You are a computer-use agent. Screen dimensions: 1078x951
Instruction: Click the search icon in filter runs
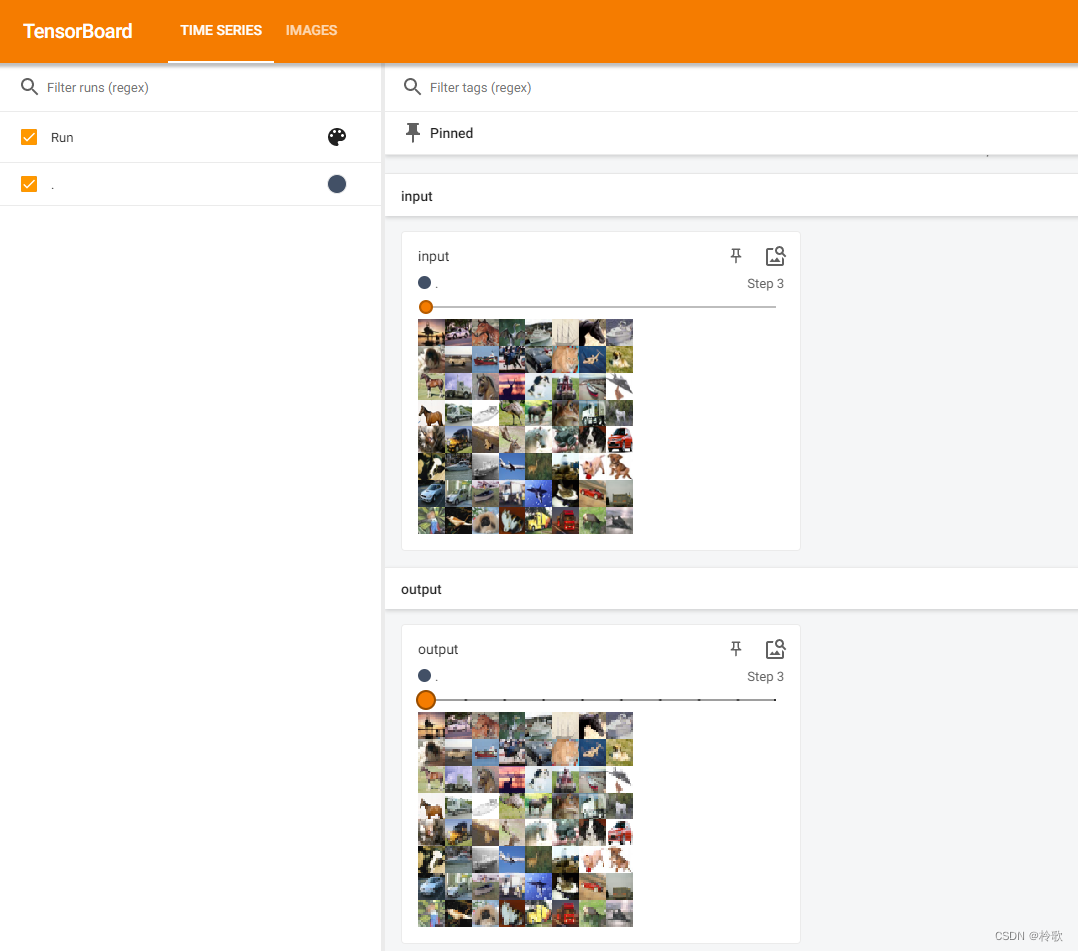29,87
